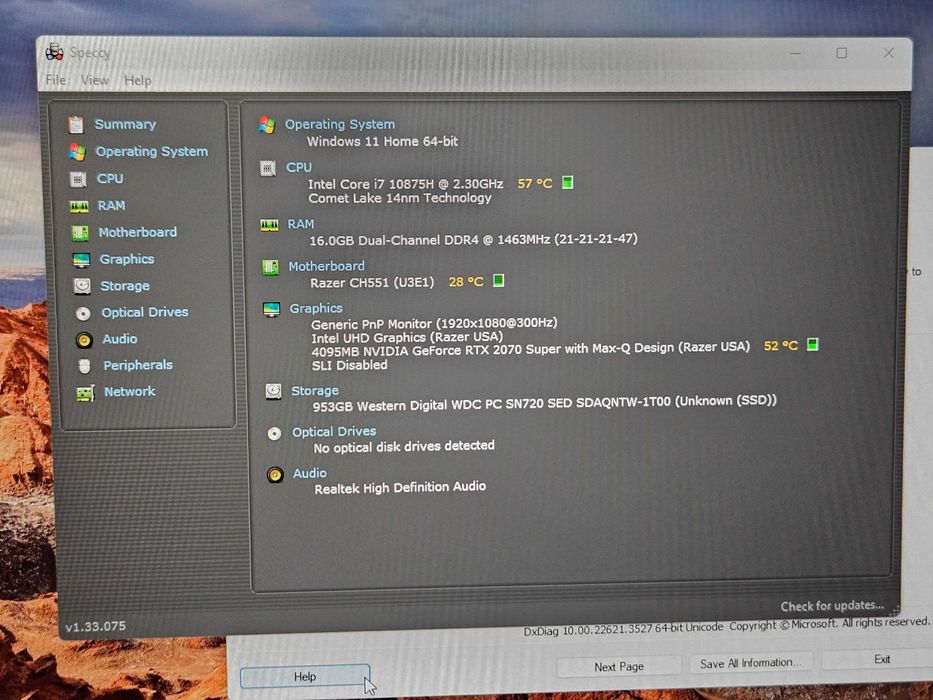Screen dimensions: 933x700
Task: Click the Graphics heading link in summary
Action: (x=316, y=308)
